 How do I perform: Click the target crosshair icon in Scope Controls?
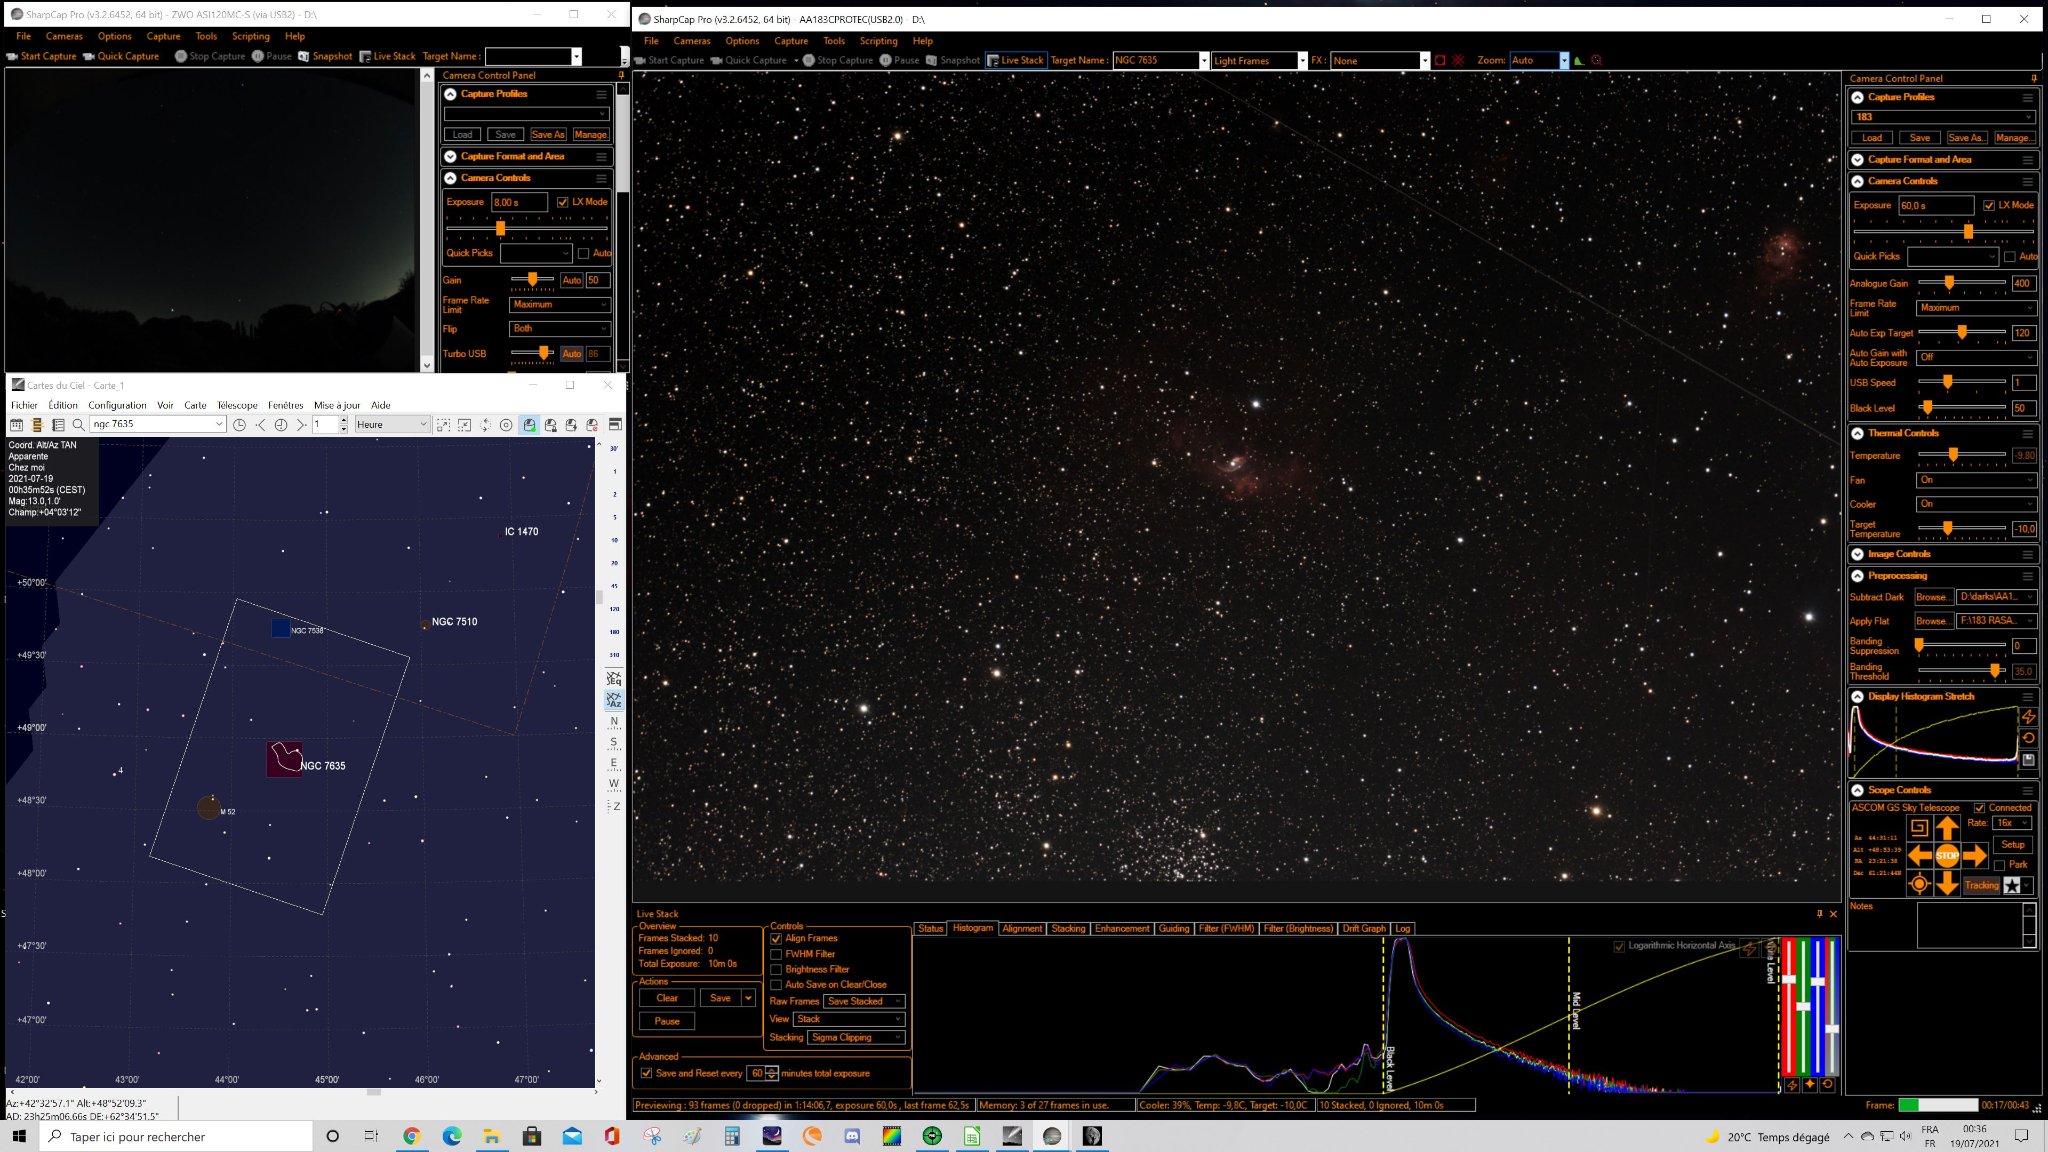(x=1919, y=884)
